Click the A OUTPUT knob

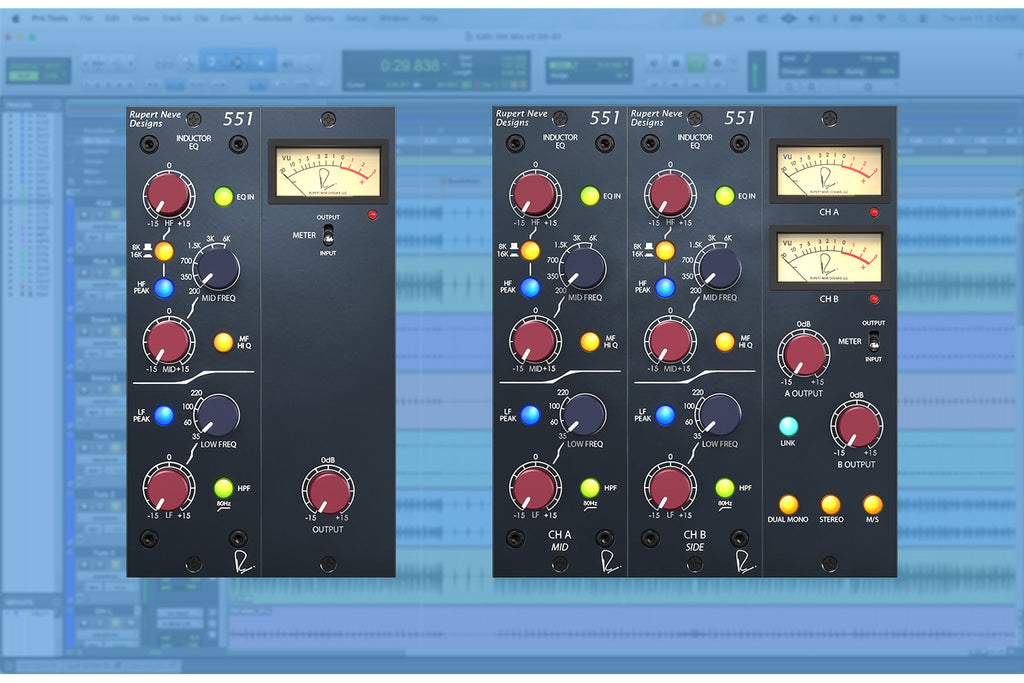[804, 355]
